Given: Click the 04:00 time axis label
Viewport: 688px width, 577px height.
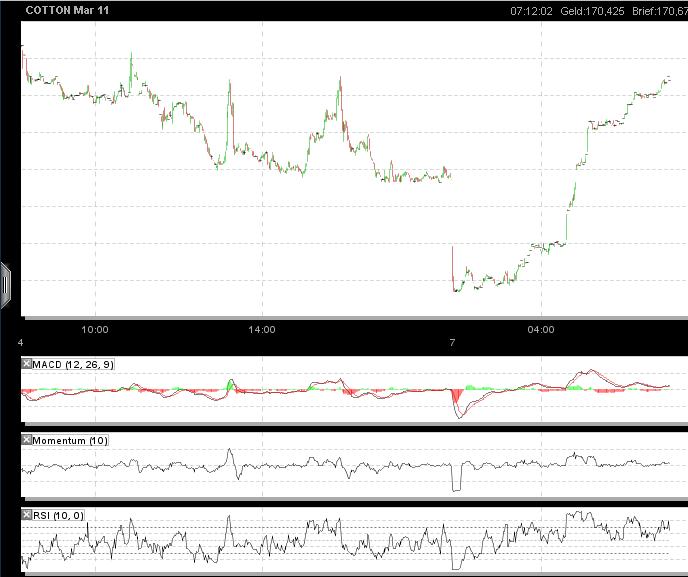Looking at the screenshot, I should click(540, 329).
